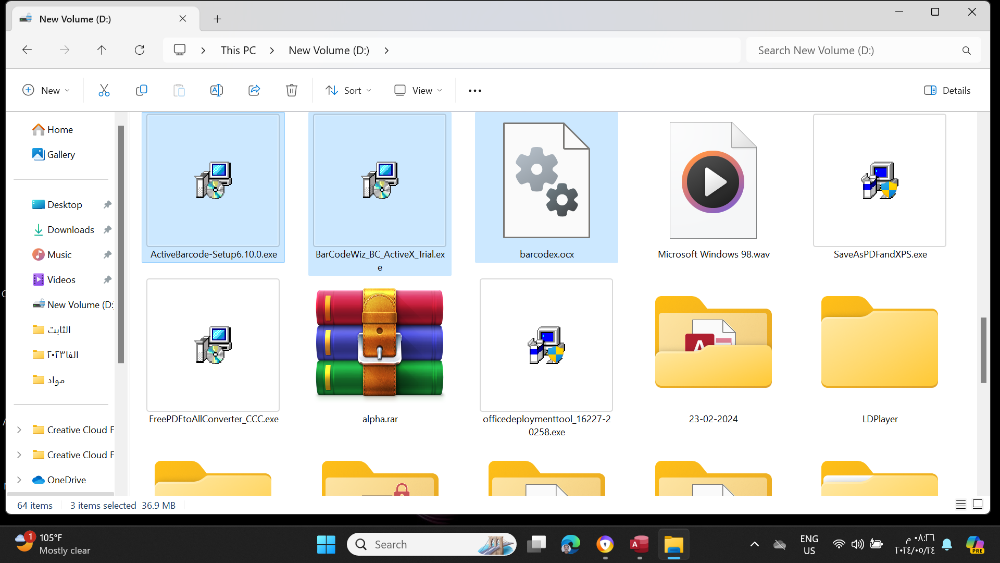The image size is (1000, 563).
Task: Click This PC in address bar
Action: (x=238, y=50)
